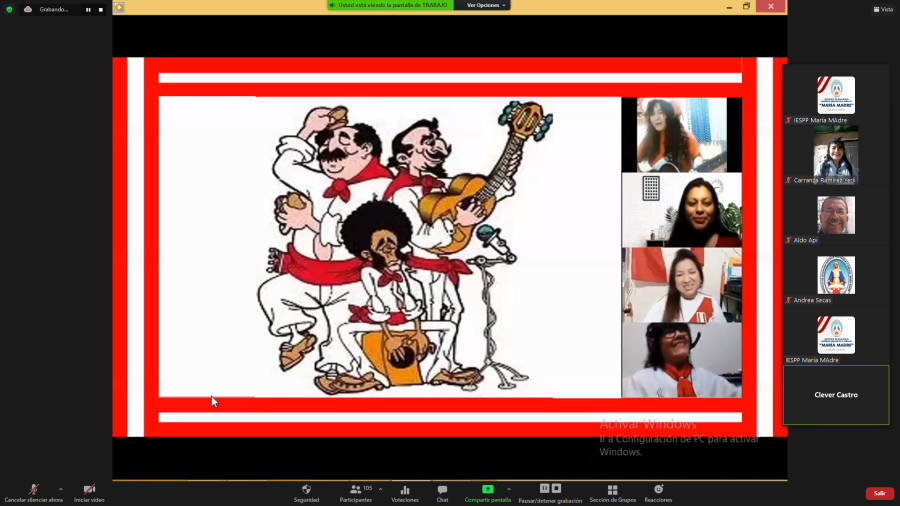
Task: Expand share screen options caret
Action: pos(509,489)
